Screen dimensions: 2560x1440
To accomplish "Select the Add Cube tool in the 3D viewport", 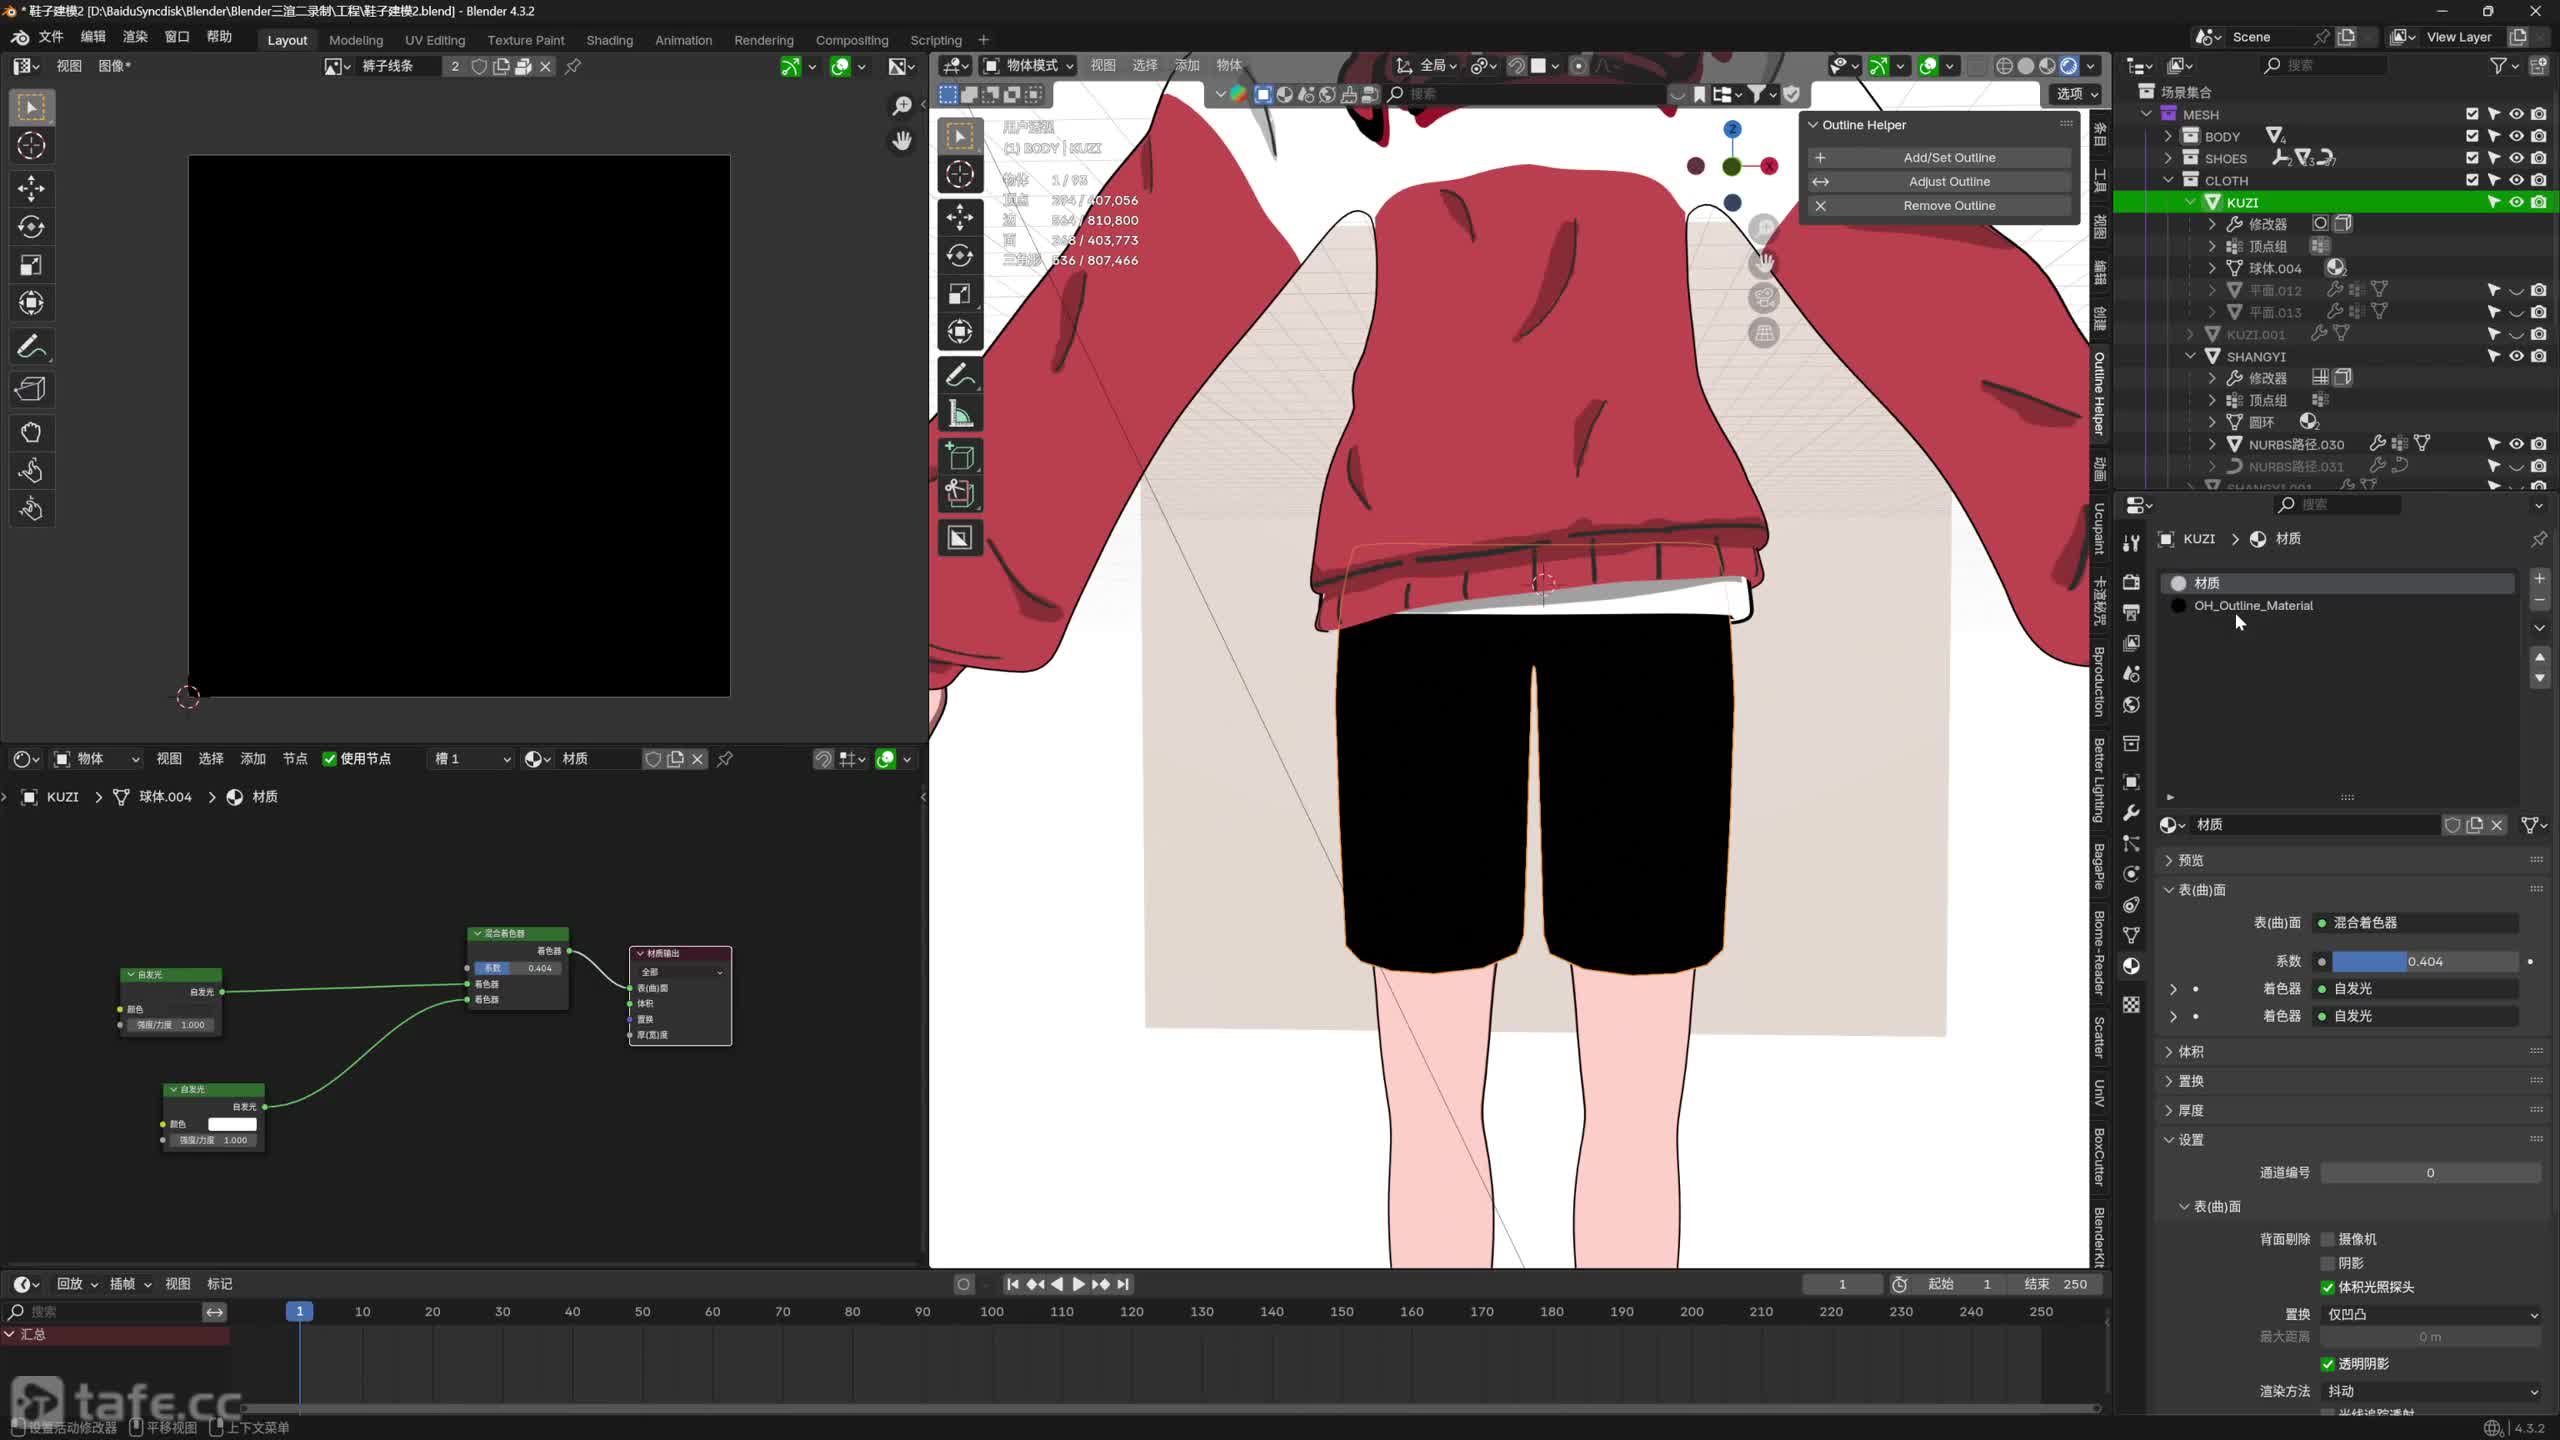I will (960, 457).
